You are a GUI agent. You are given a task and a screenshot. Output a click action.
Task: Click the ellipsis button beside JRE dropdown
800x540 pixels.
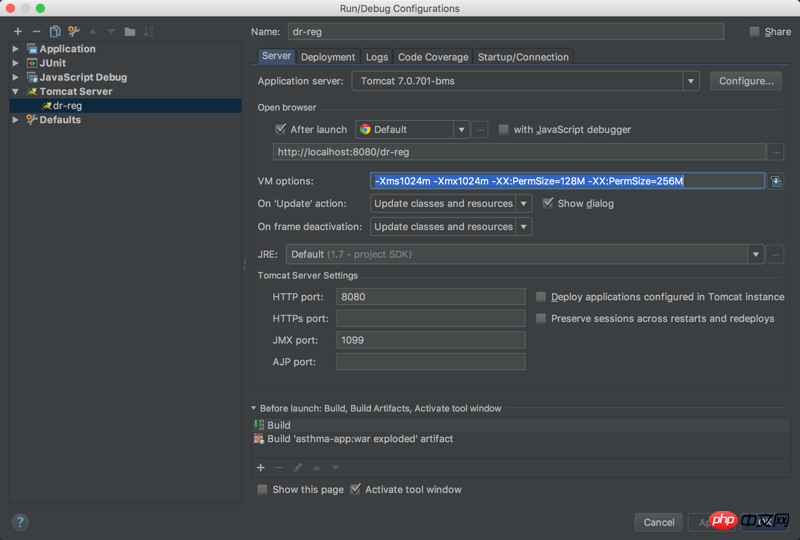(776, 255)
